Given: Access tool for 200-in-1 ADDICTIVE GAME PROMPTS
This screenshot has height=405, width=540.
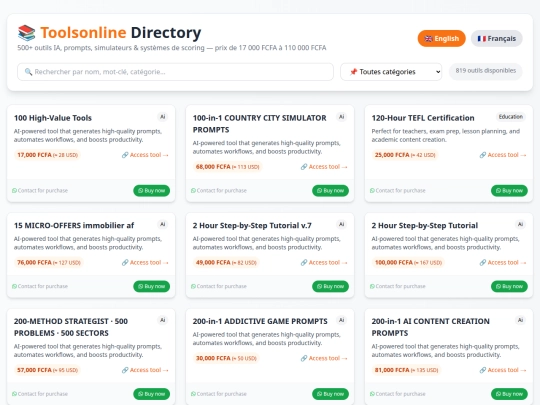Looking at the screenshot, I should click(324, 358).
